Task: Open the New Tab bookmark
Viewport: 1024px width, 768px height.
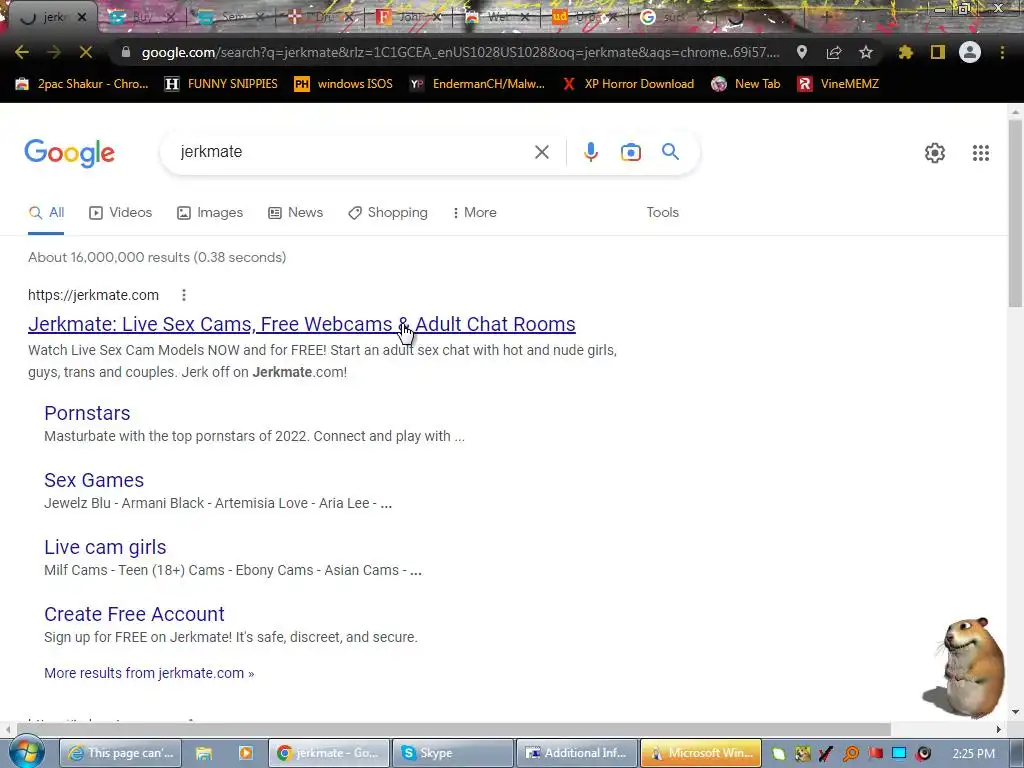Action: pos(746,84)
